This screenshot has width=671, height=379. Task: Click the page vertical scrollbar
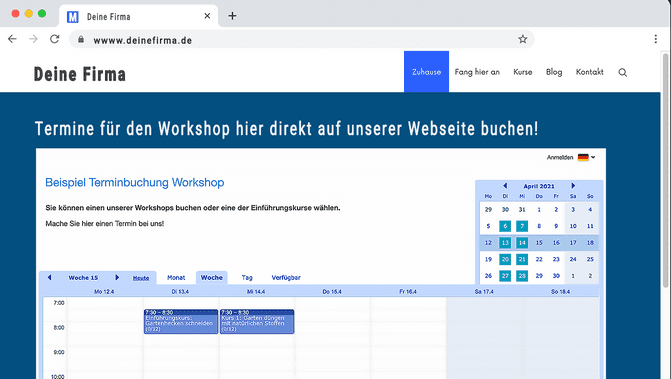pos(665,170)
